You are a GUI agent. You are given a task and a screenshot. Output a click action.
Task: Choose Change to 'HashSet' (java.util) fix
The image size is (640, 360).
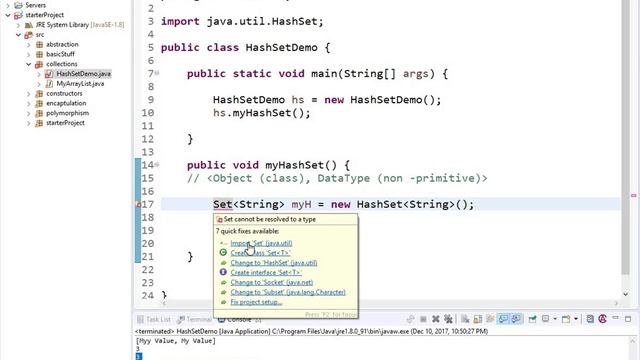click(x=274, y=263)
